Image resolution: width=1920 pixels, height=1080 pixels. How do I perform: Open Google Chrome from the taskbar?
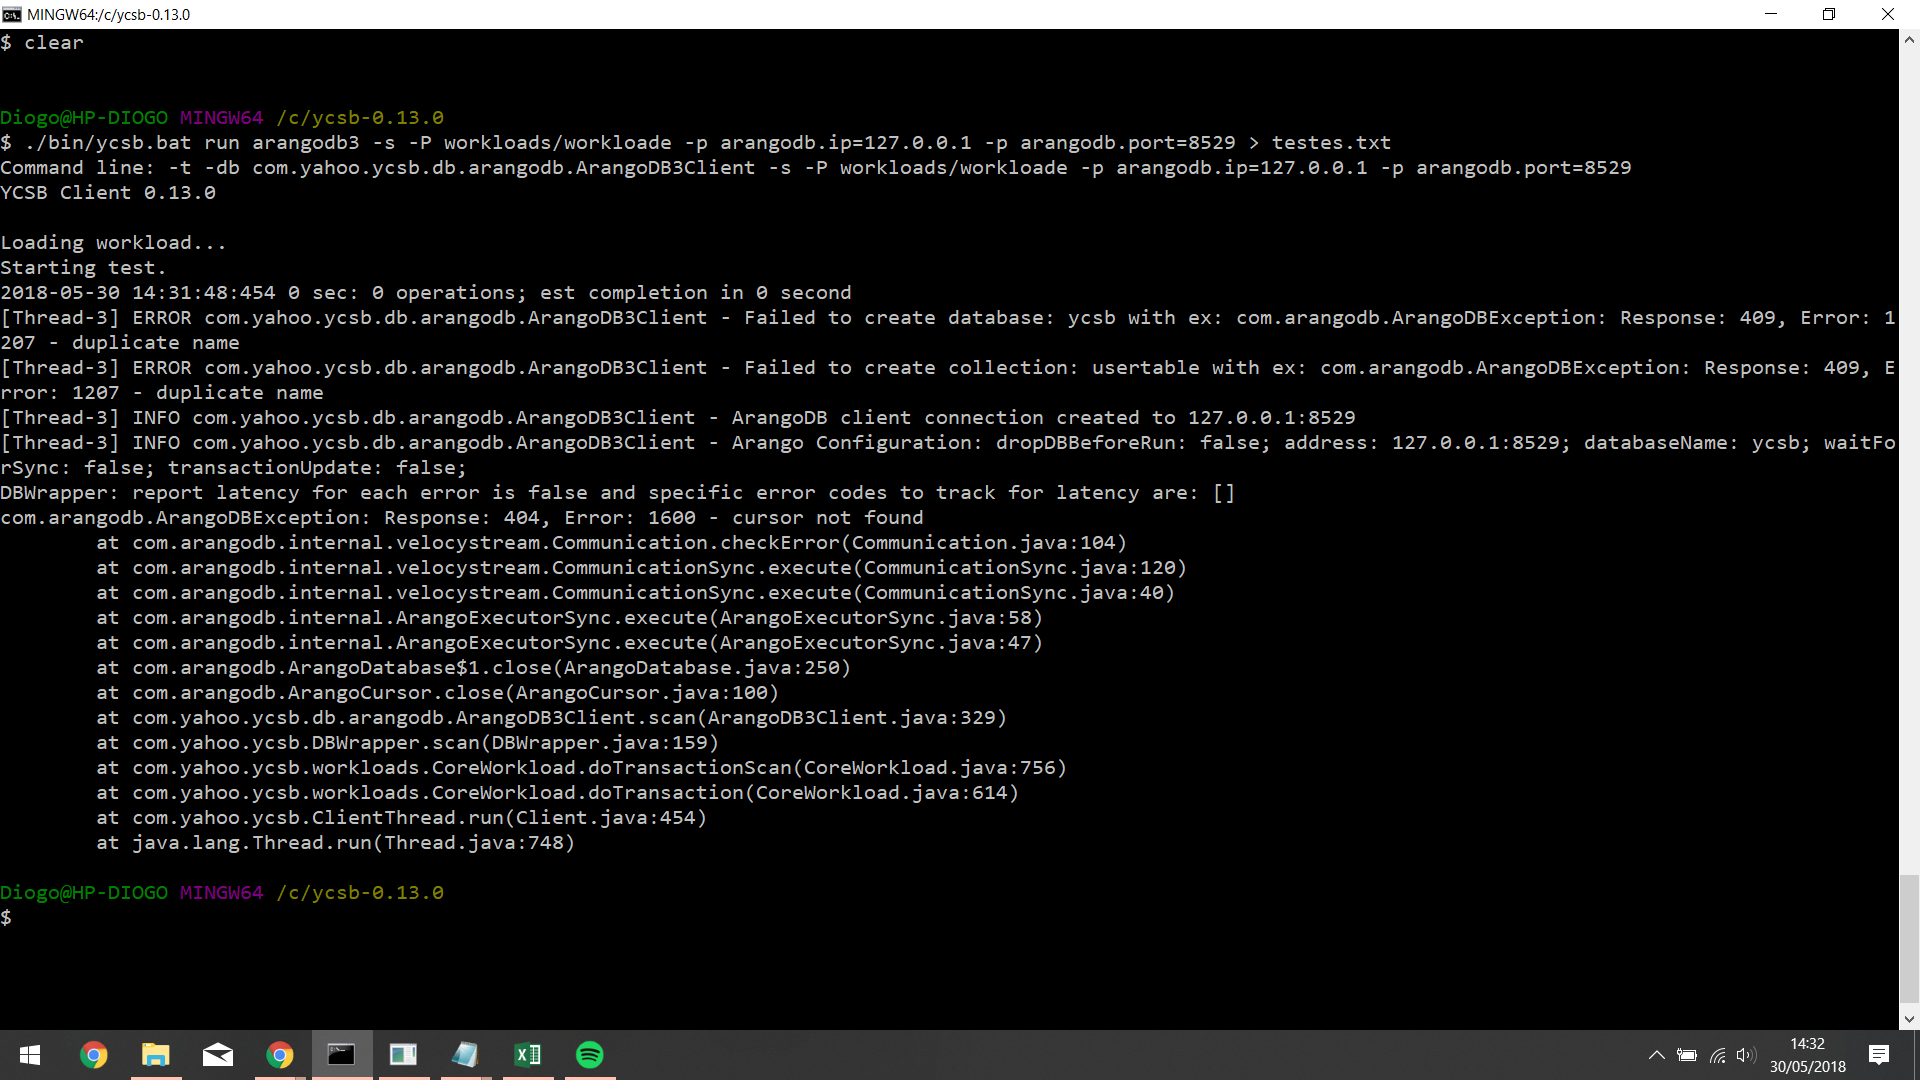[93, 1055]
